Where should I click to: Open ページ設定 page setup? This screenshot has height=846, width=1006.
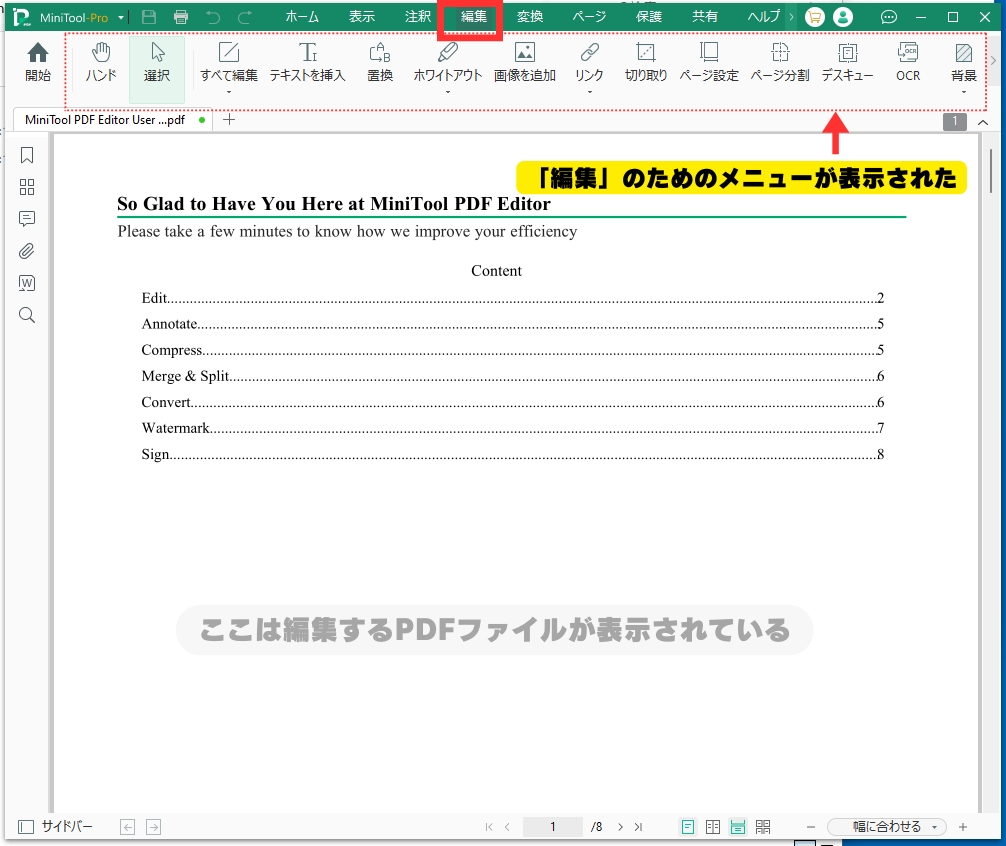pyautogui.click(x=709, y=62)
